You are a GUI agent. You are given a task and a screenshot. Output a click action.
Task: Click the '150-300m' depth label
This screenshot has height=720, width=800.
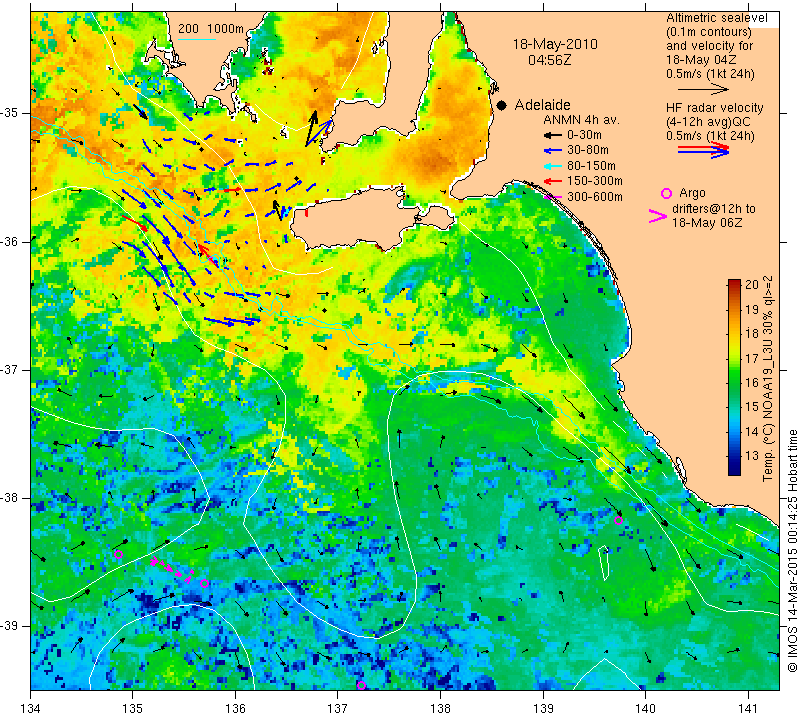tap(595, 181)
